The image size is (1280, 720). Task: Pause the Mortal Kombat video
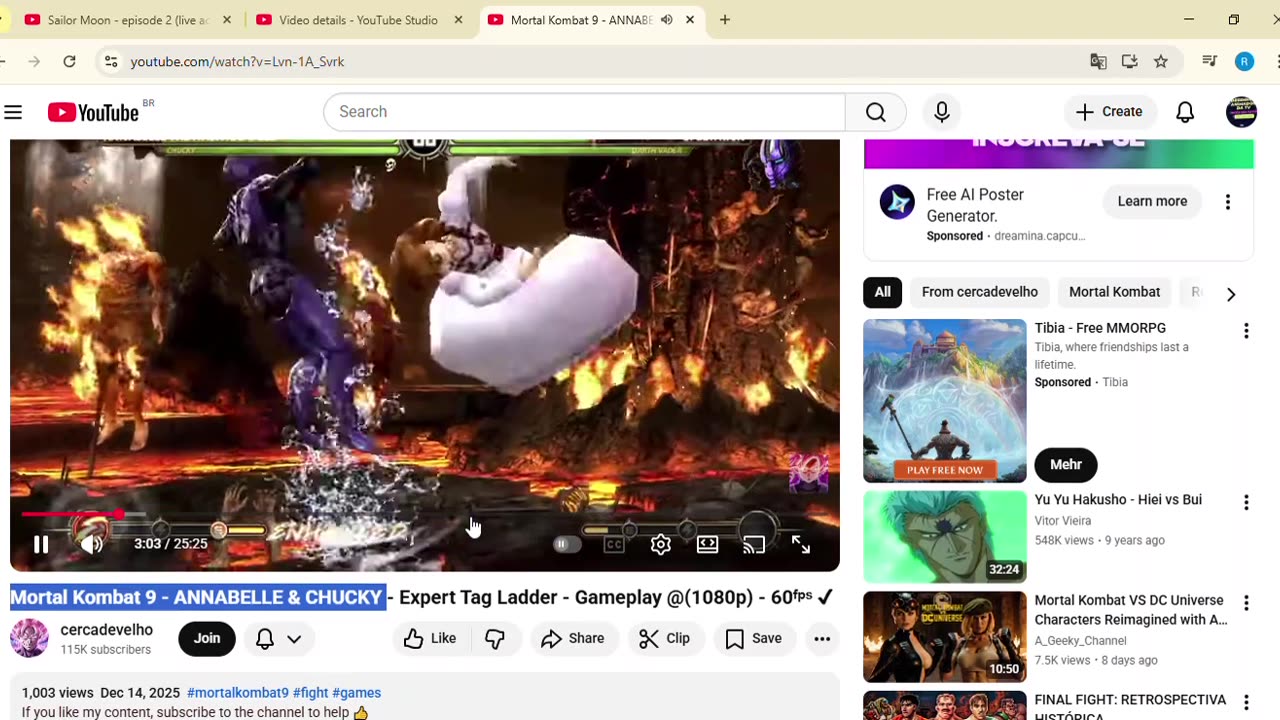pos(41,544)
